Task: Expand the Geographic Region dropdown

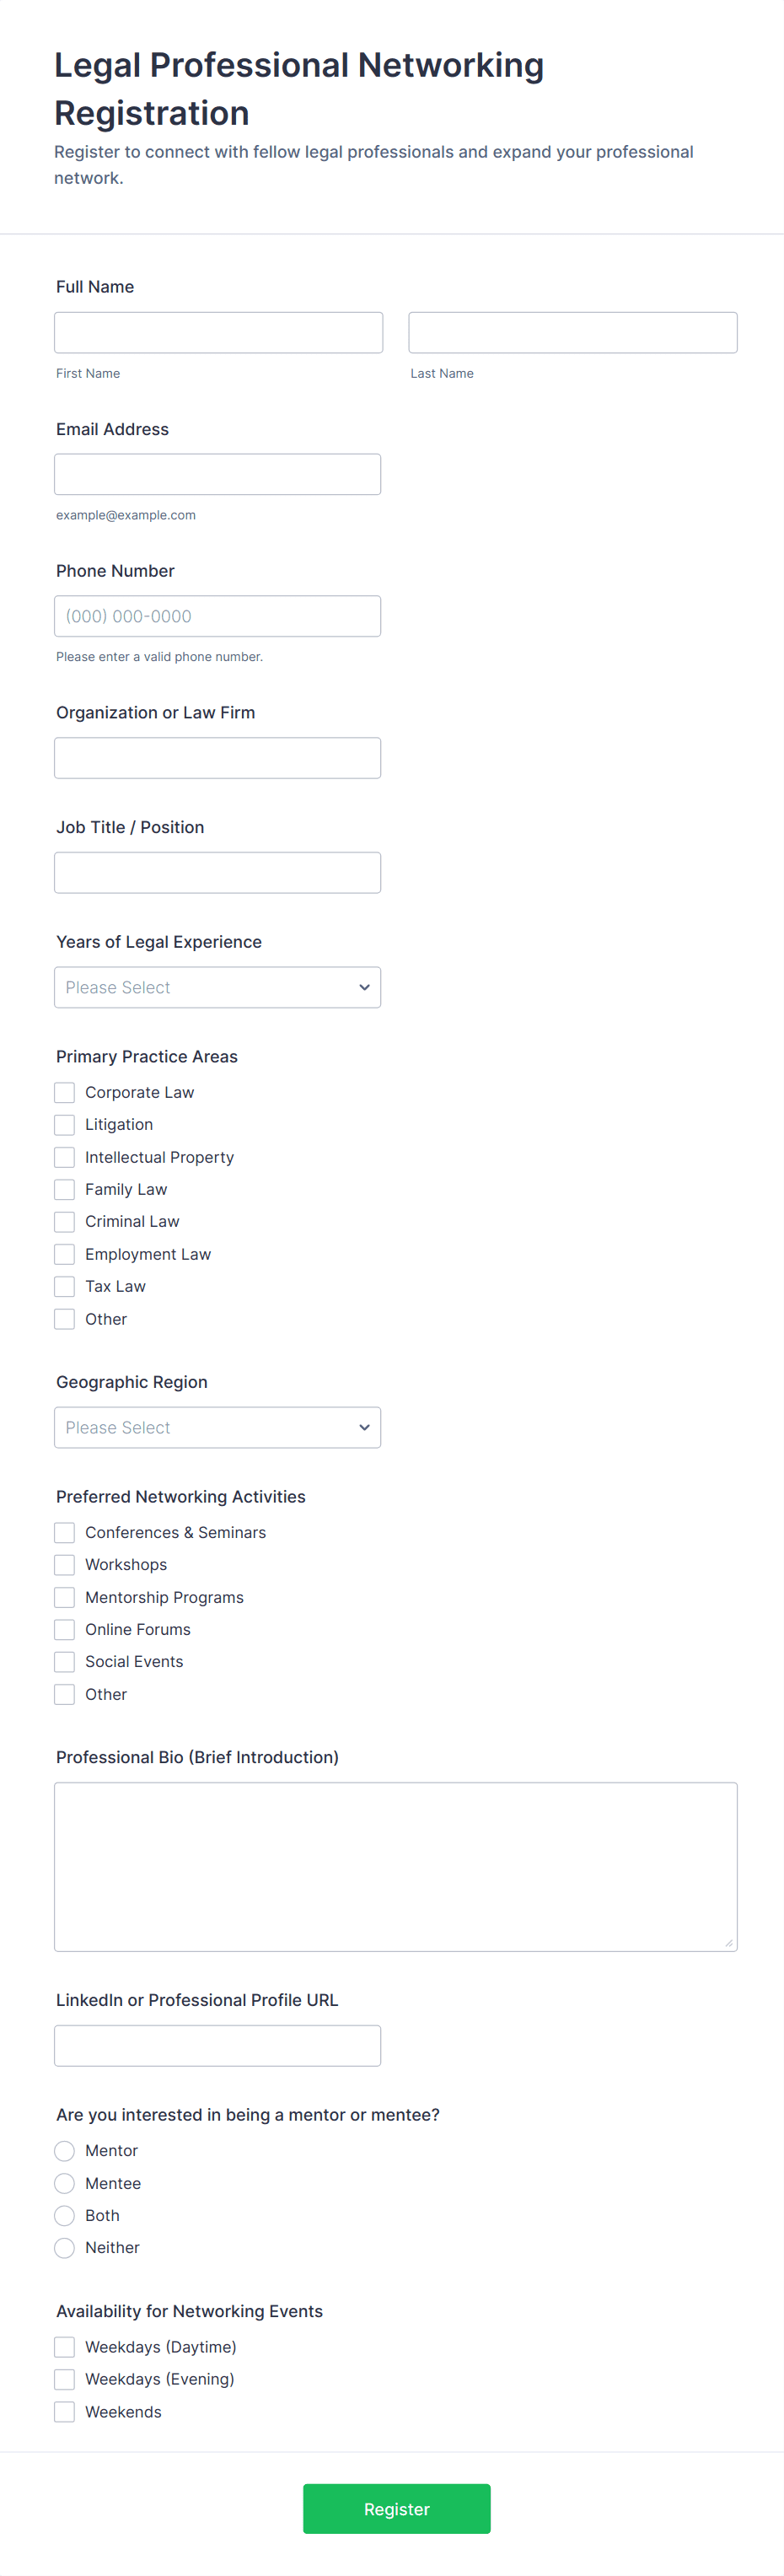Action: point(217,1427)
